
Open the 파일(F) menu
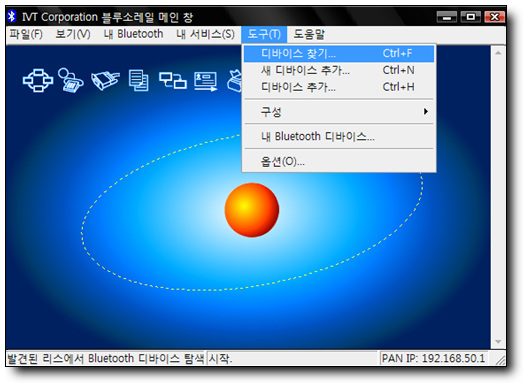tap(26, 34)
